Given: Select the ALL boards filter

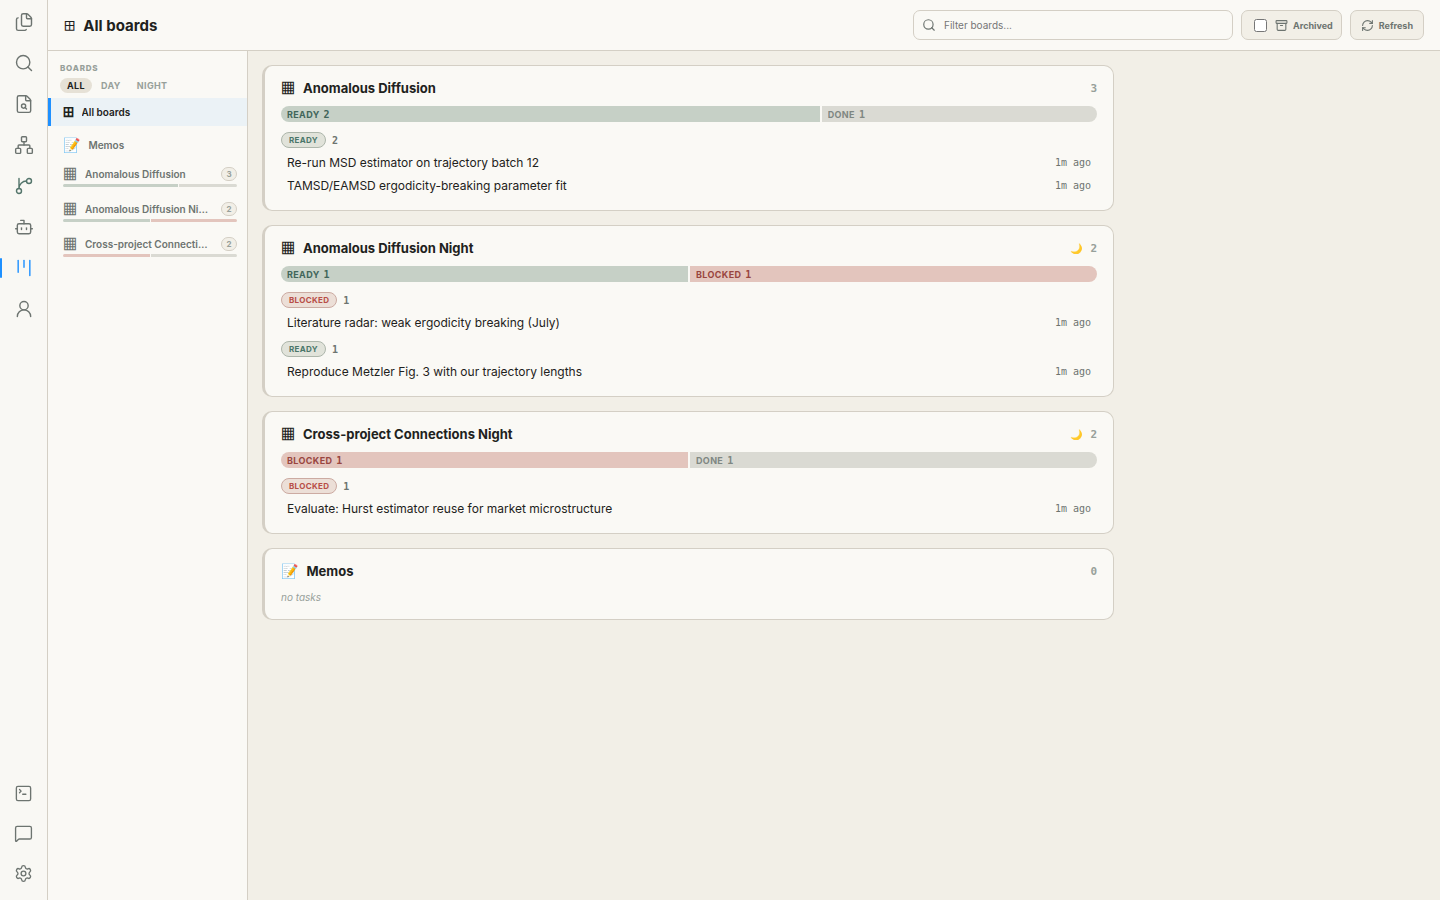Looking at the screenshot, I should tap(76, 86).
